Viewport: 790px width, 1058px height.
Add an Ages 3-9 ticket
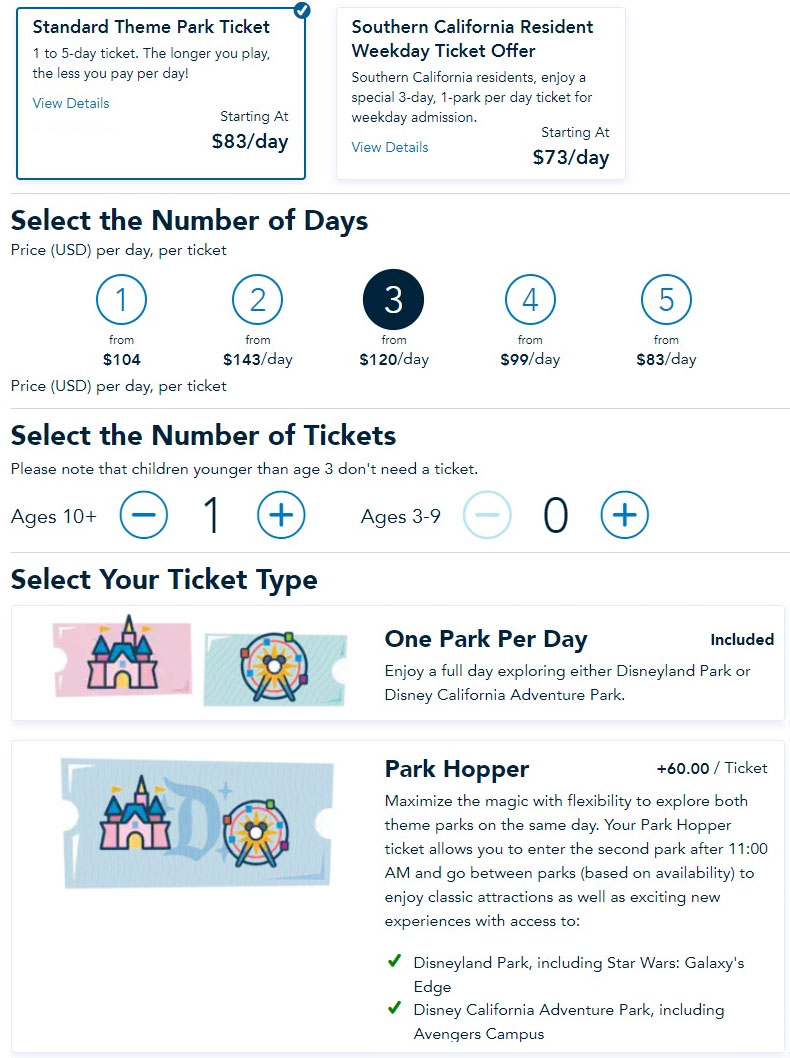[x=624, y=515]
